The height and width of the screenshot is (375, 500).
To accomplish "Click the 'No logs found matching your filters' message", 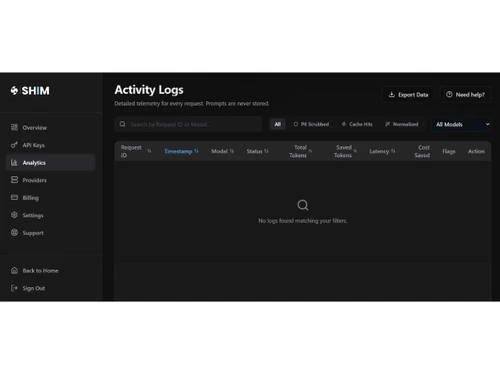I will pyautogui.click(x=303, y=221).
